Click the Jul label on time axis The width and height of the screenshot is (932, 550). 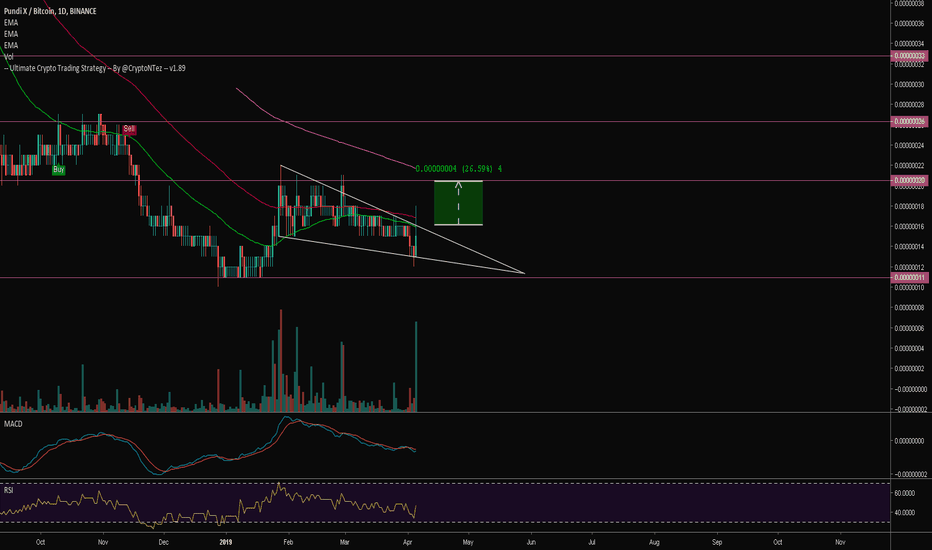coord(592,542)
